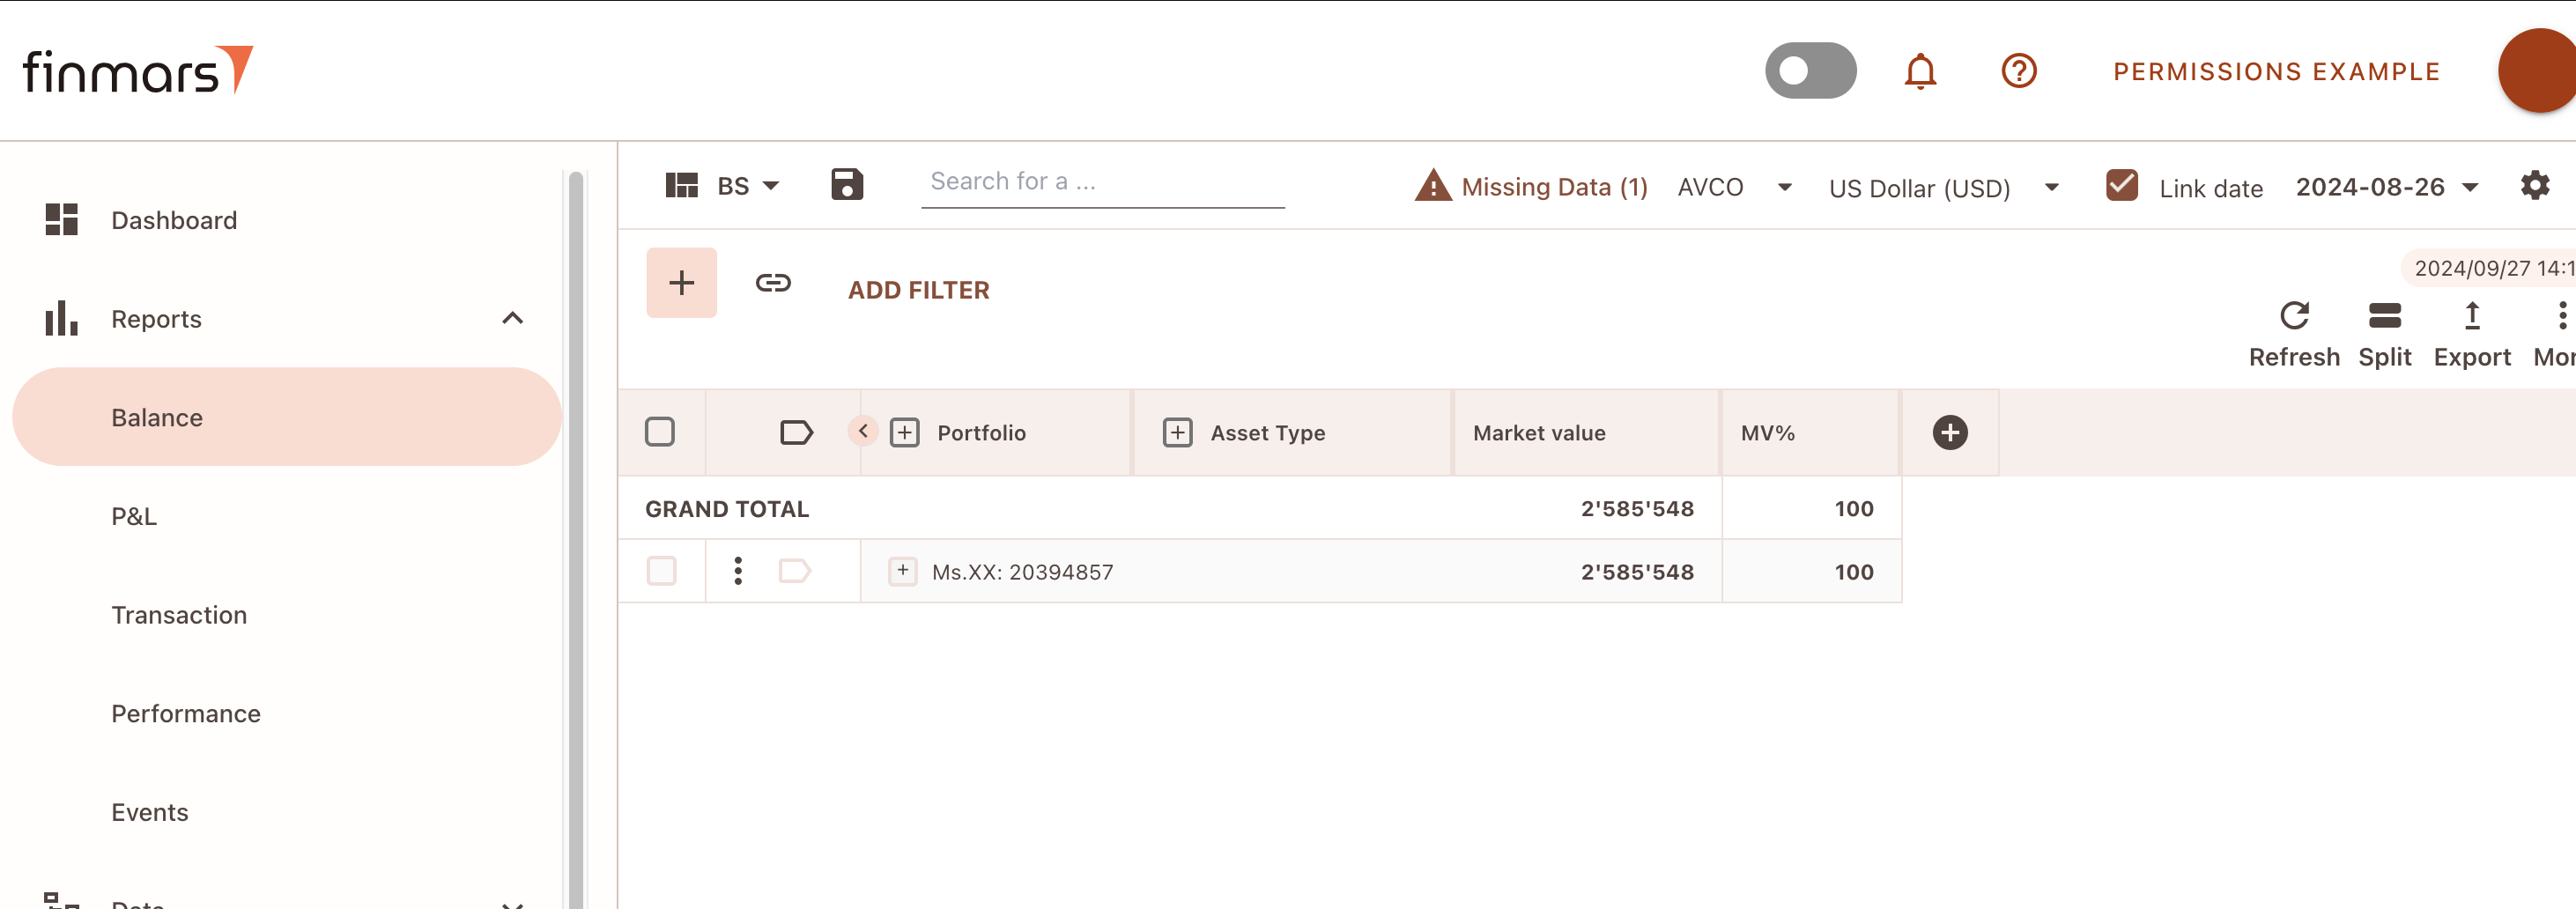Click the sidebar vertical scrollbar
The width and height of the screenshot is (2576, 909).
(575, 540)
